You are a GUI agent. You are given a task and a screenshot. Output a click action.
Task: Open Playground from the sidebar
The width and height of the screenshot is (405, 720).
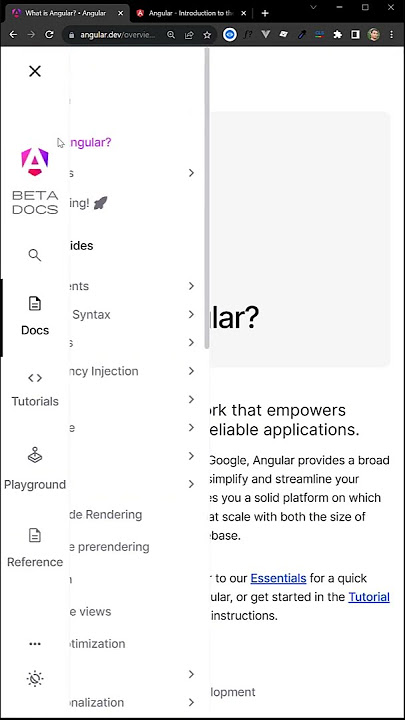pyautogui.click(x=35, y=470)
